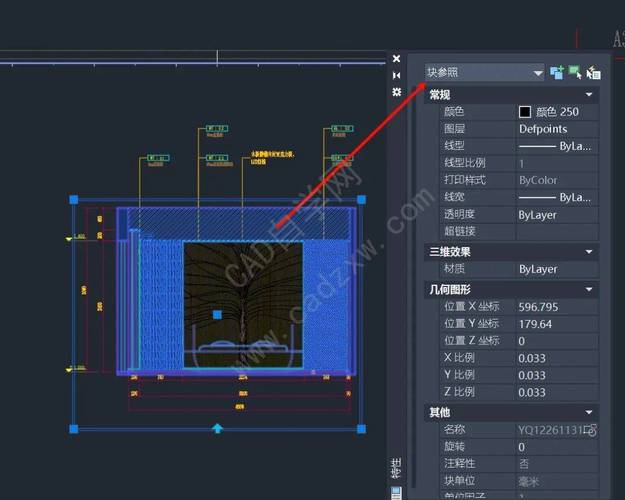Click the palette auto-hide arrows icon
The height and width of the screenshot is (500, 625).
[x=397, y=75]
